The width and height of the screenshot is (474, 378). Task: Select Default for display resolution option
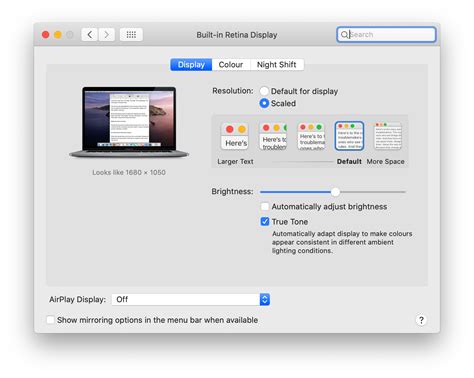coord(264,91)
